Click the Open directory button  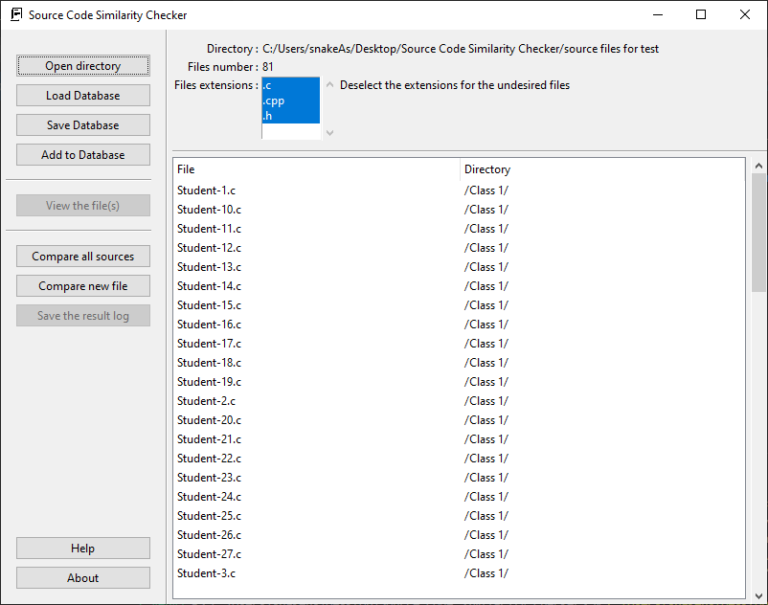tap(83, 66)
